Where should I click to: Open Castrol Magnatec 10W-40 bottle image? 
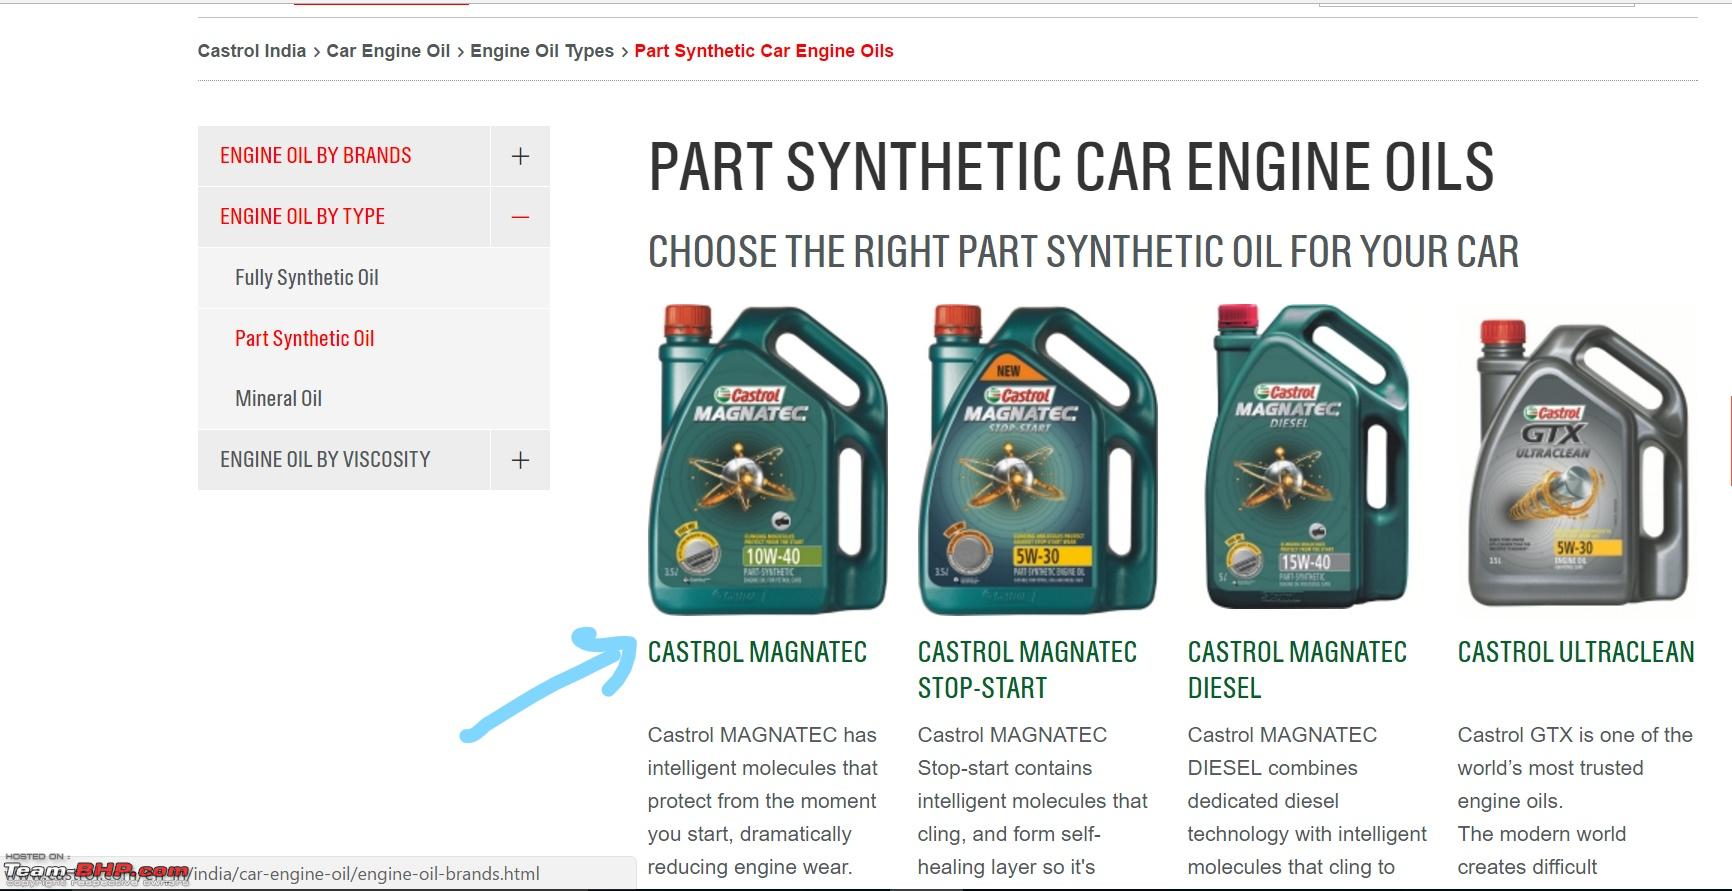[768, 459]
